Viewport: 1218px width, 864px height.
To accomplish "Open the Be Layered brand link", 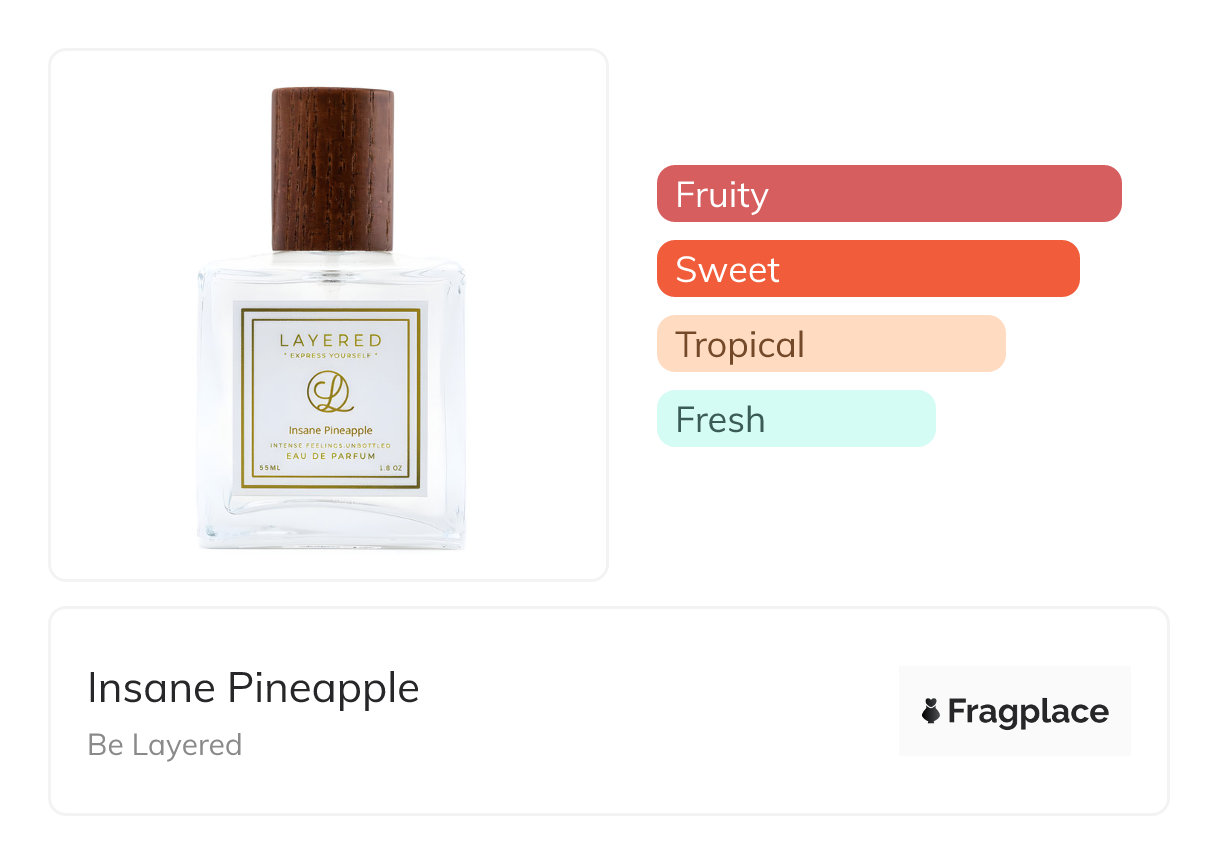I will (165, 745).
